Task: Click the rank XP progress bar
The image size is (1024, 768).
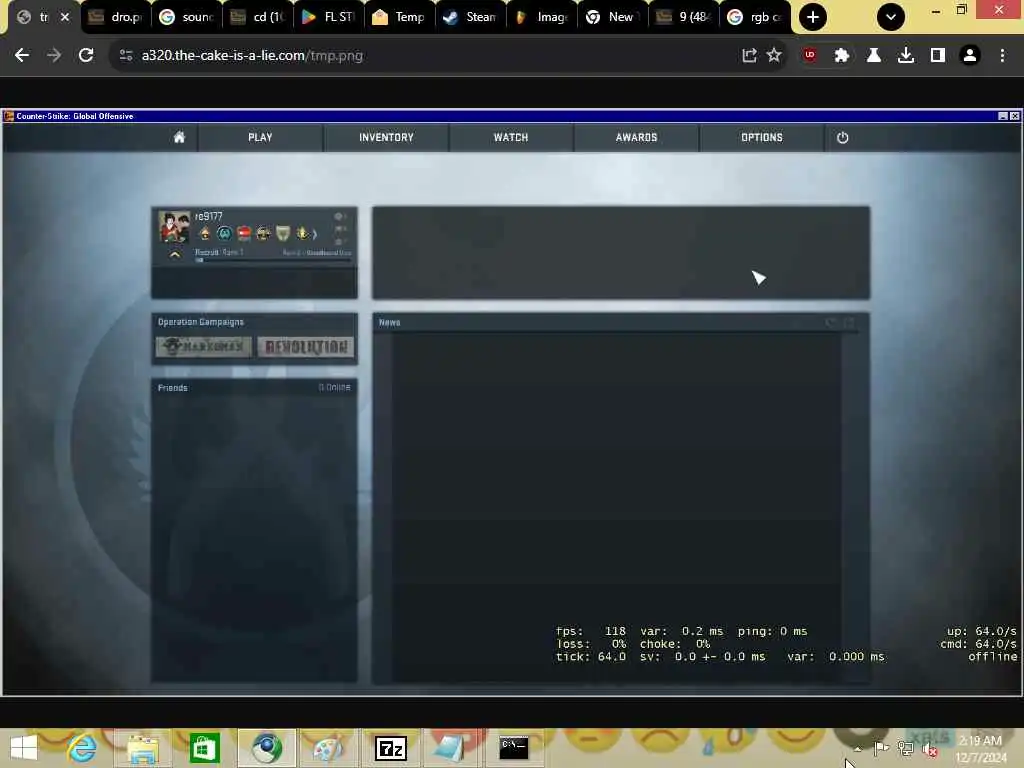Action: pos(273,260)
